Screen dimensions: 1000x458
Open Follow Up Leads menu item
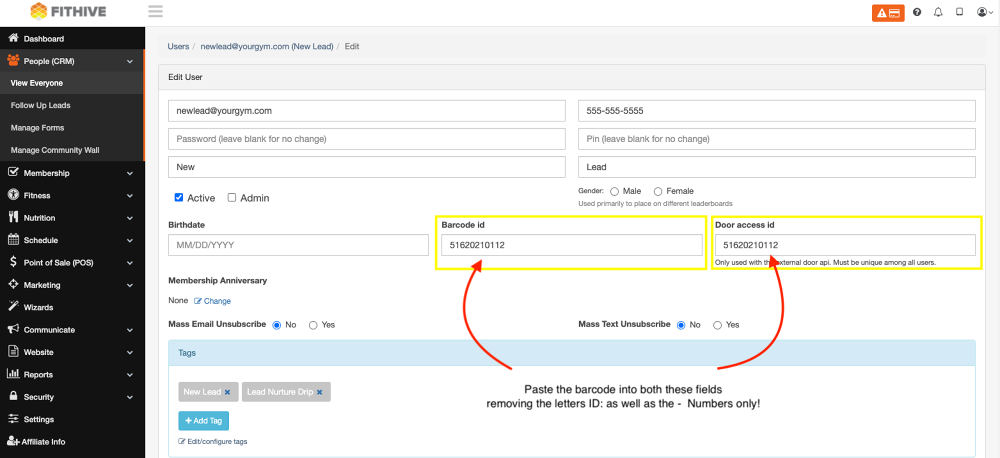40,105
